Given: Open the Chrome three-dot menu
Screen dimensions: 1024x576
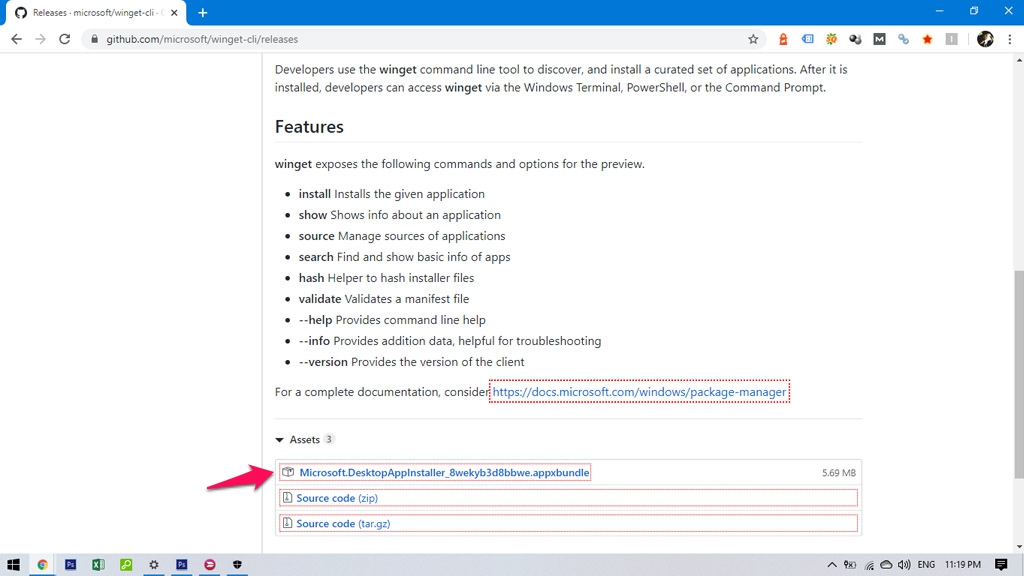Looking at the screenshot, I should [x=1010, y=39].
